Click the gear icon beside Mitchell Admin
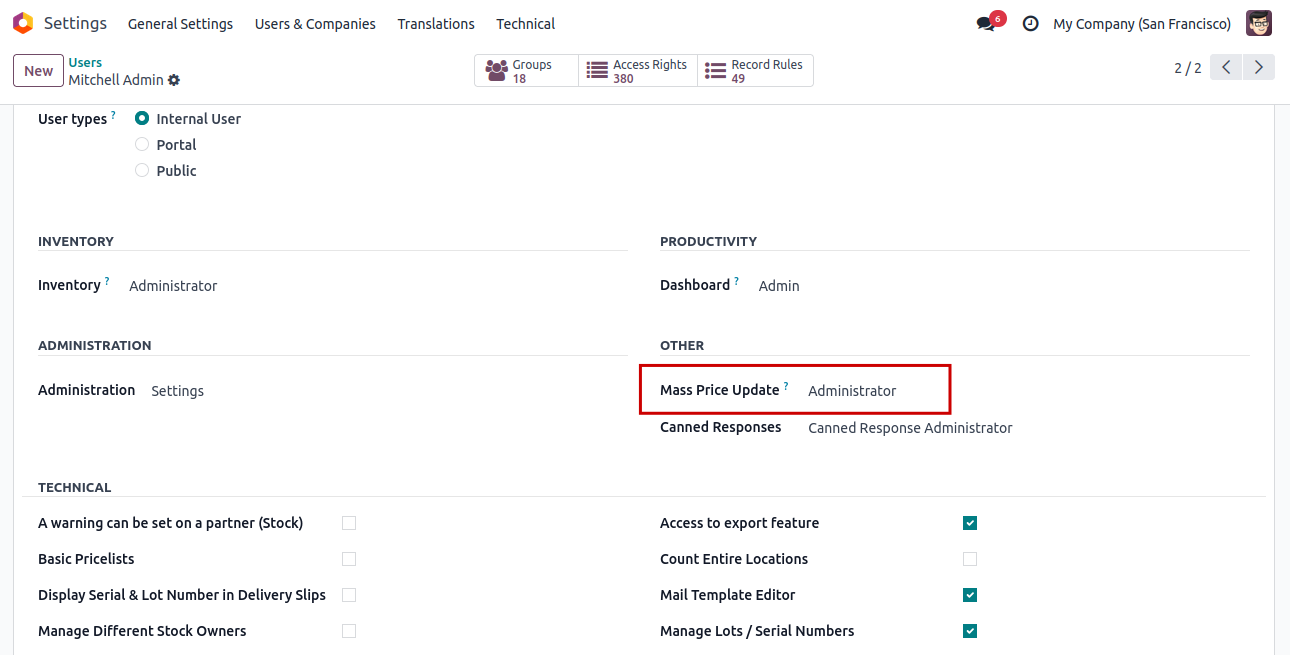The image size is (1290, 655). pyautogui.click(x=174, y=80)
